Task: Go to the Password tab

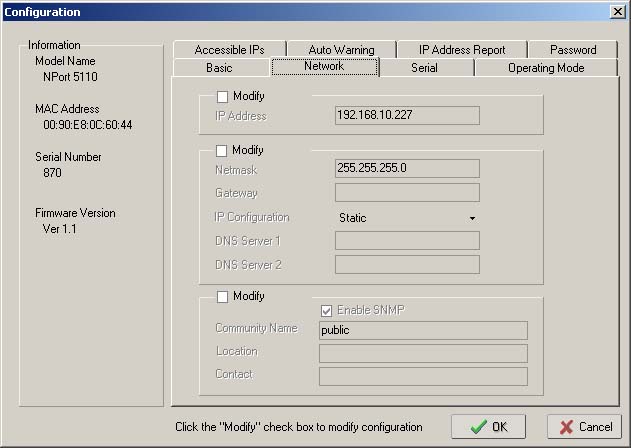Action: coord(572,50)
